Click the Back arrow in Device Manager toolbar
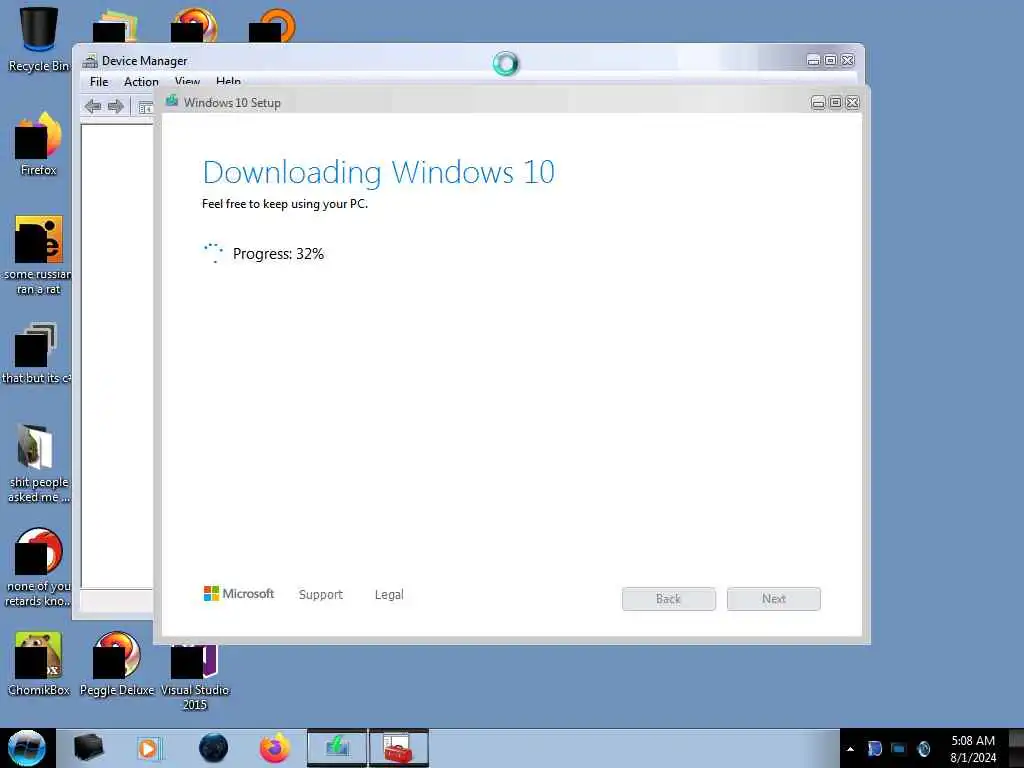Viewport: 1024px width, 768px height. tap(93, 106)
